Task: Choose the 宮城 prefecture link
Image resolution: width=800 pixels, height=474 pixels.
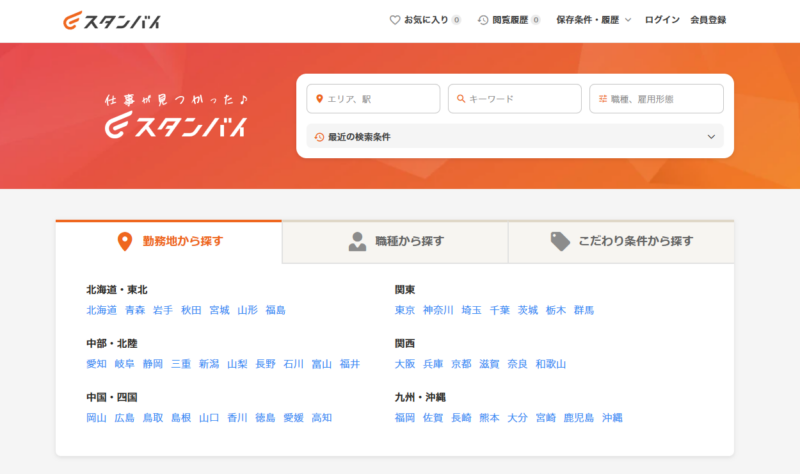Action: pos(219,310)
